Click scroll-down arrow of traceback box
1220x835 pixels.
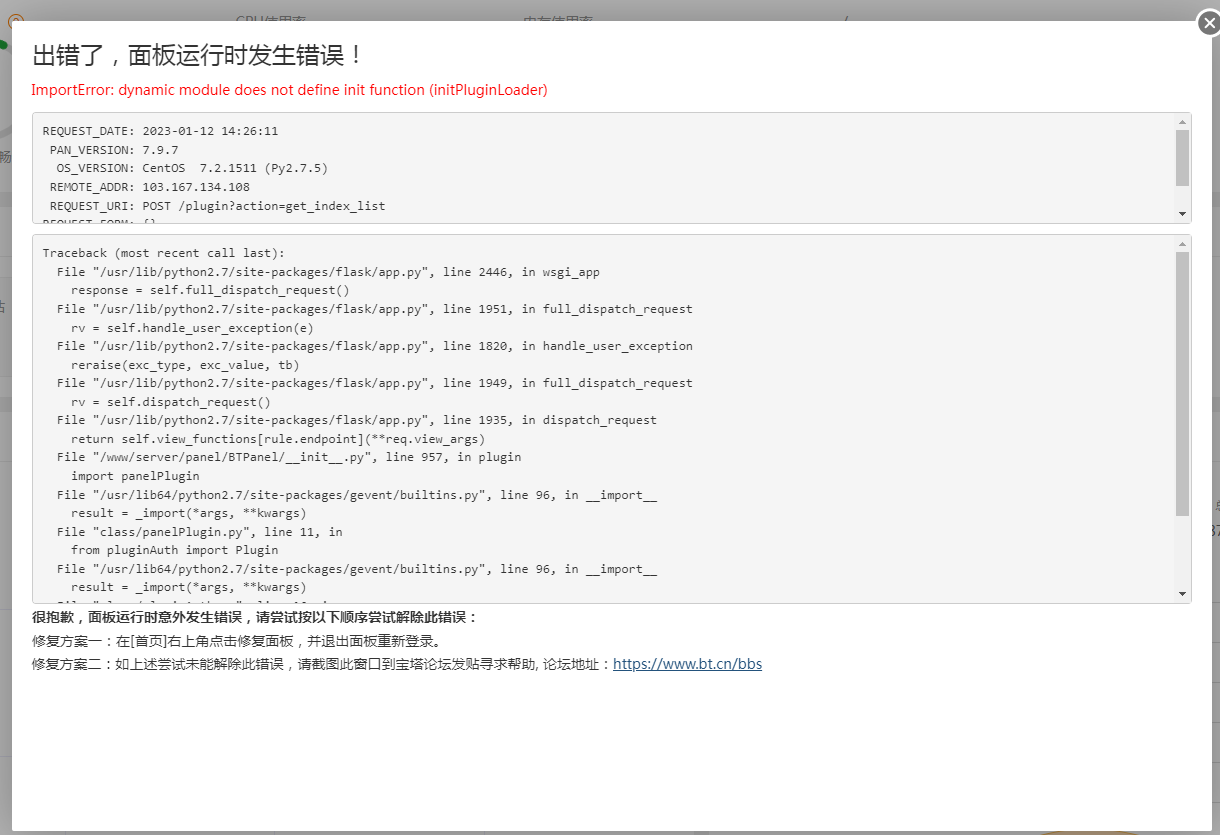point(1183,594)
